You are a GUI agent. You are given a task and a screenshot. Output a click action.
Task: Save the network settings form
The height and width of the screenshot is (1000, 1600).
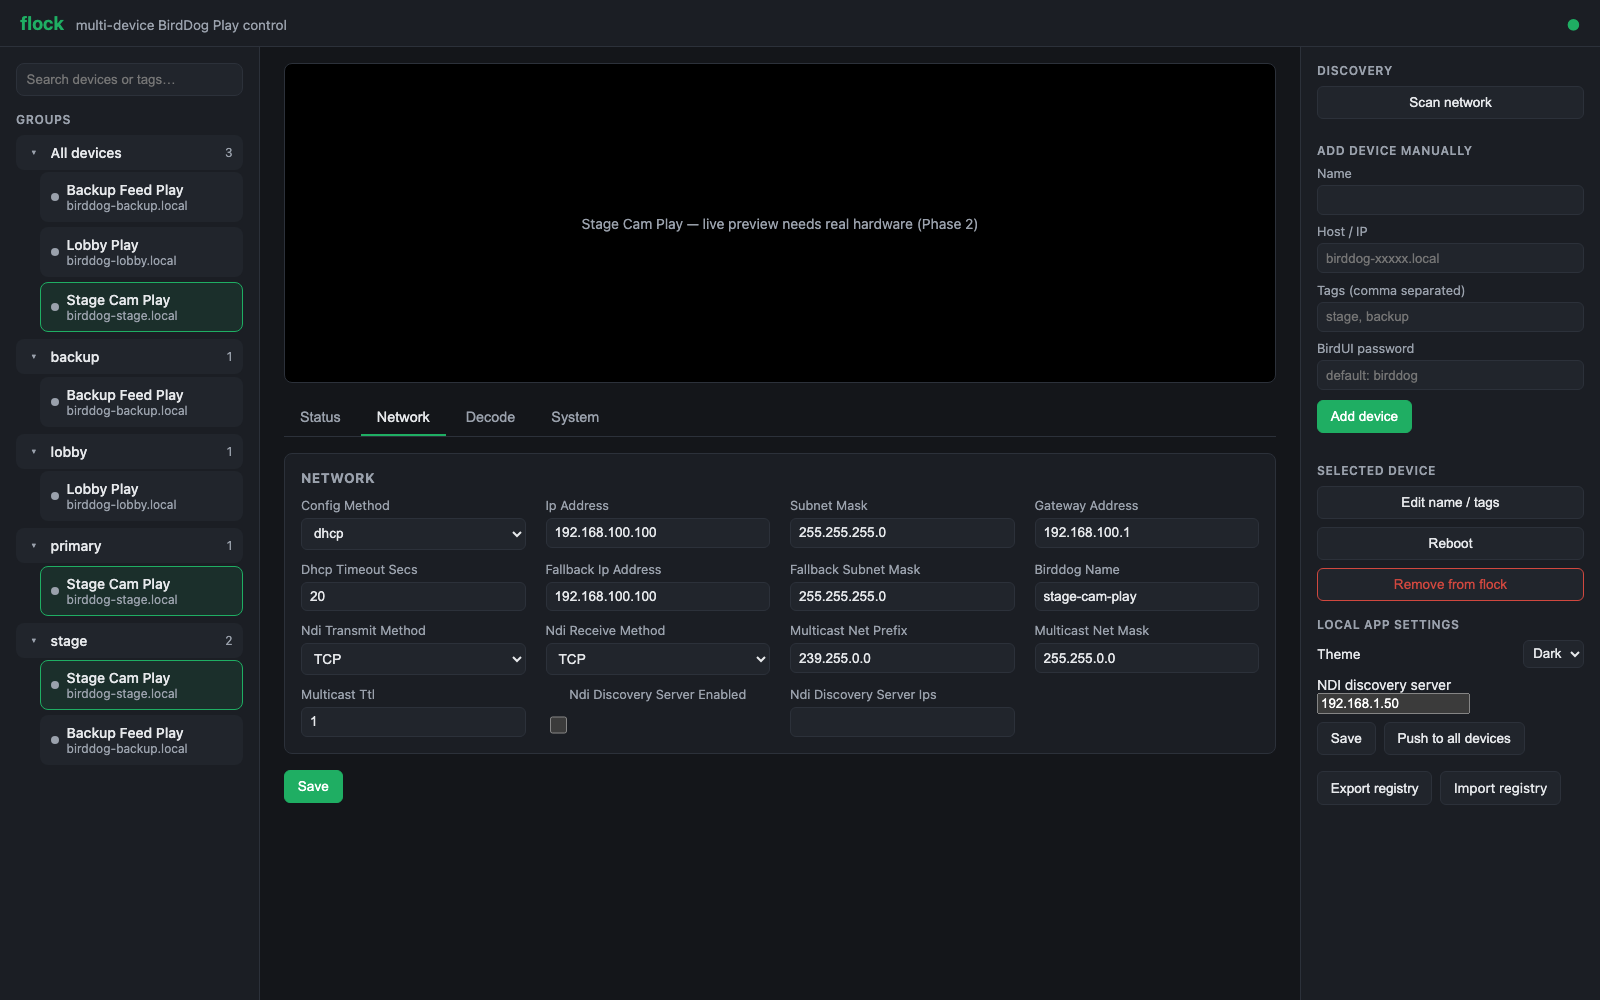click(313, 786)
